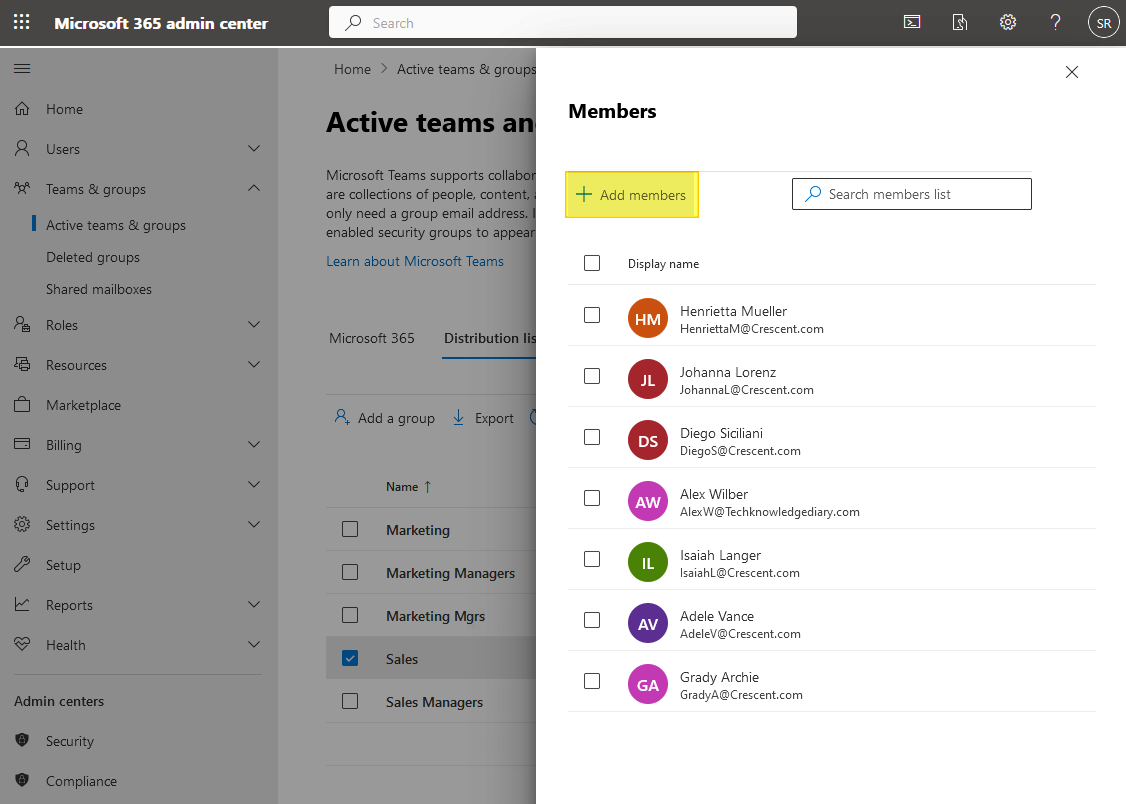This screenshot has width=1126, height=804.
Task: Open the Settings gear in the top bar
Action: pos(1007,21)
